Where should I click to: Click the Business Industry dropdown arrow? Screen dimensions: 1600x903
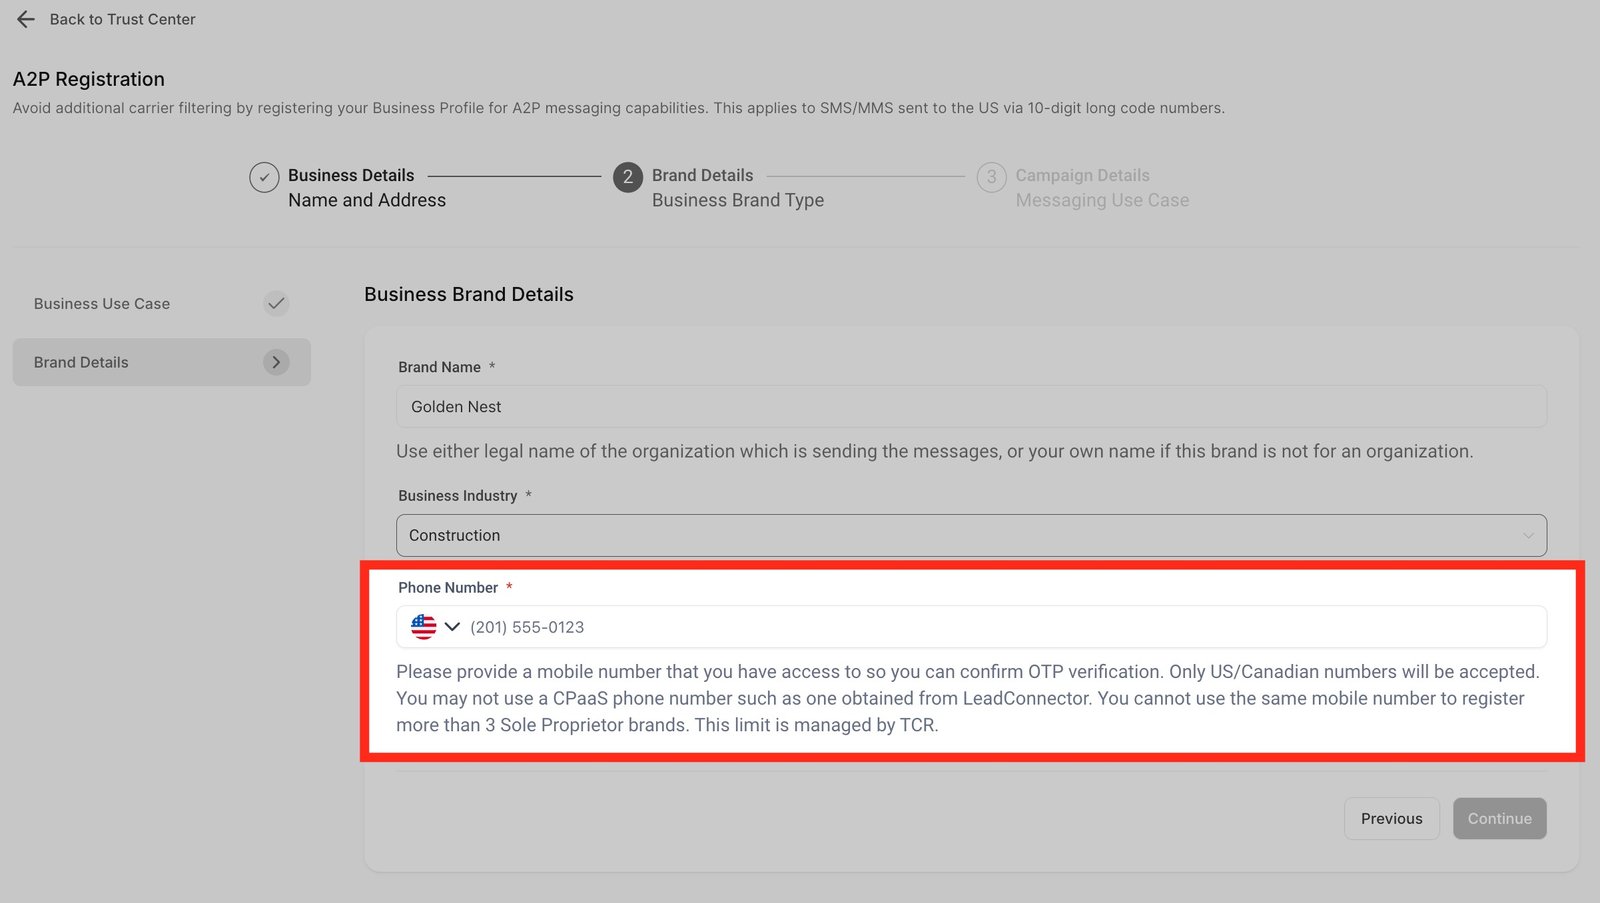pyautogui.click(x=1527, y=536)
